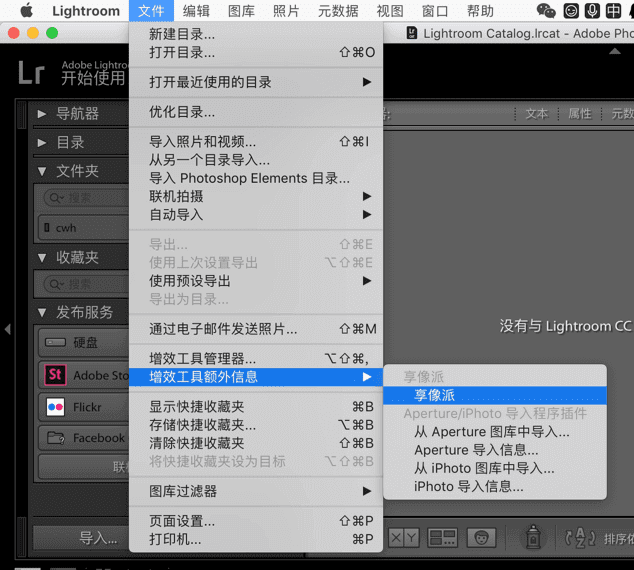Screen dimensions: 634x570
Task: Choose iPhoto 导入信息 submenu item
Action: coord(495,486)
